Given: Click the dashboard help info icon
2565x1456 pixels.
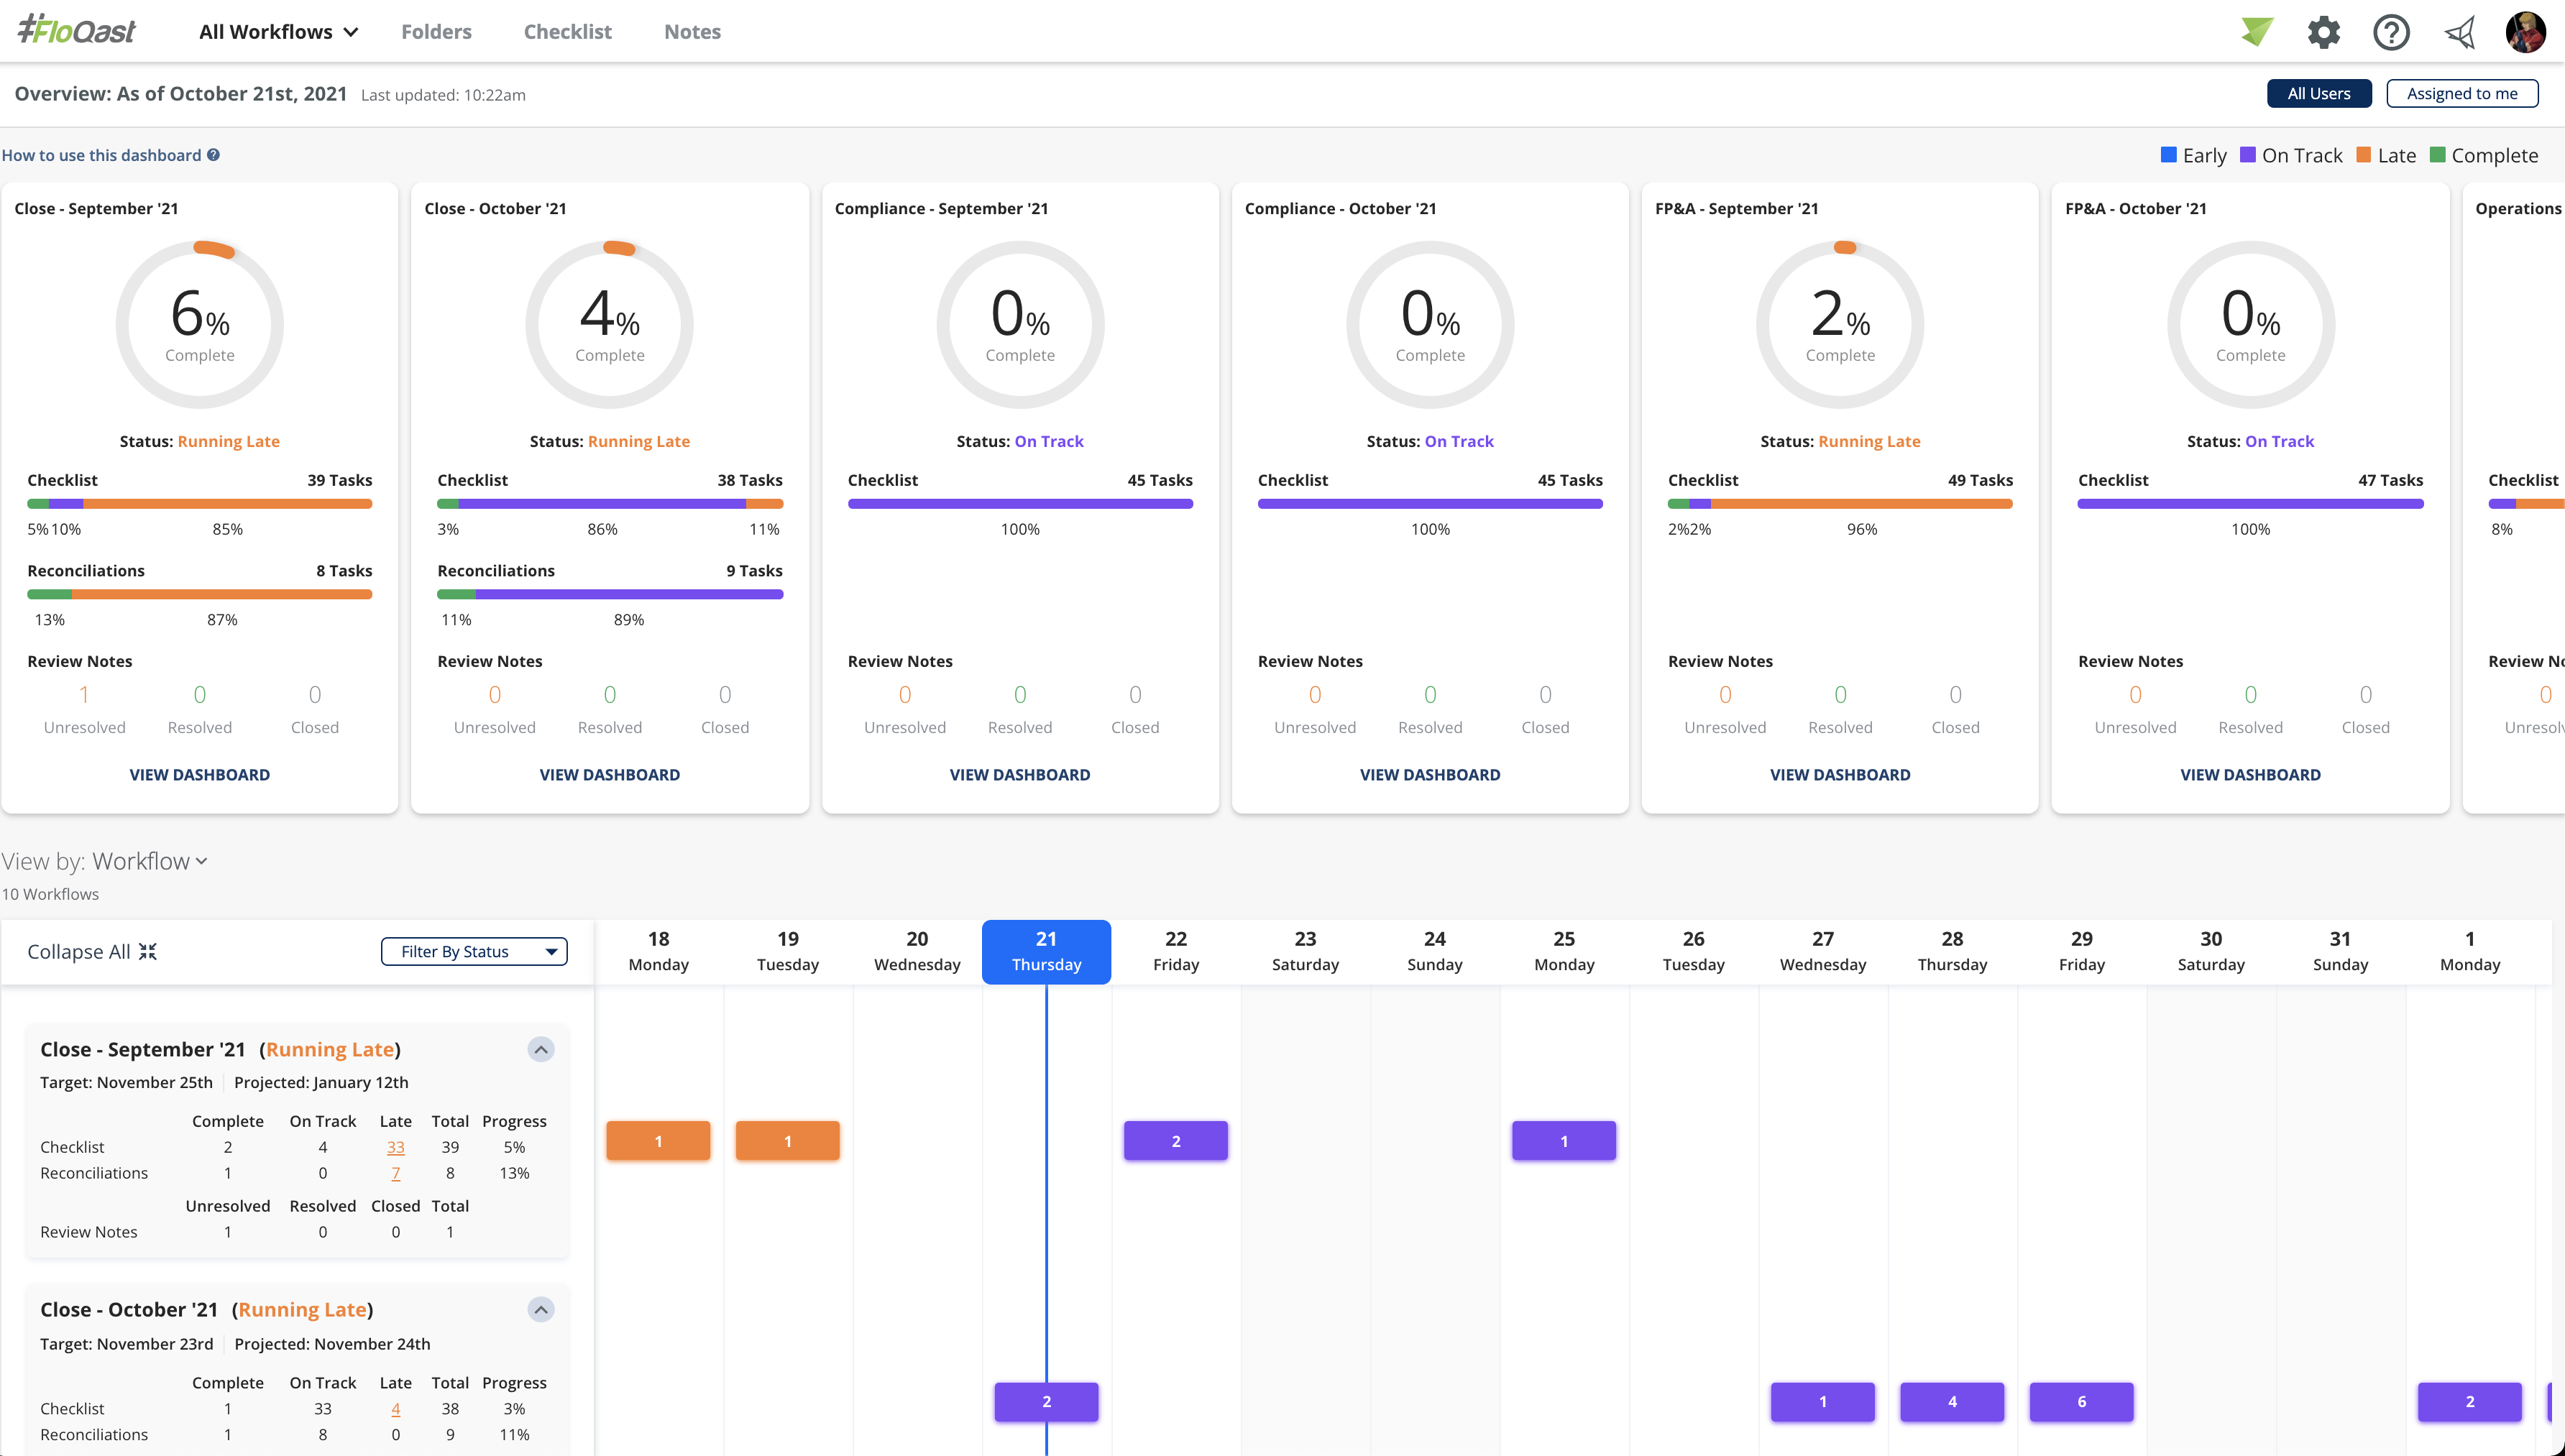Looking at the screenshot, I should click(x=213, y=155).
